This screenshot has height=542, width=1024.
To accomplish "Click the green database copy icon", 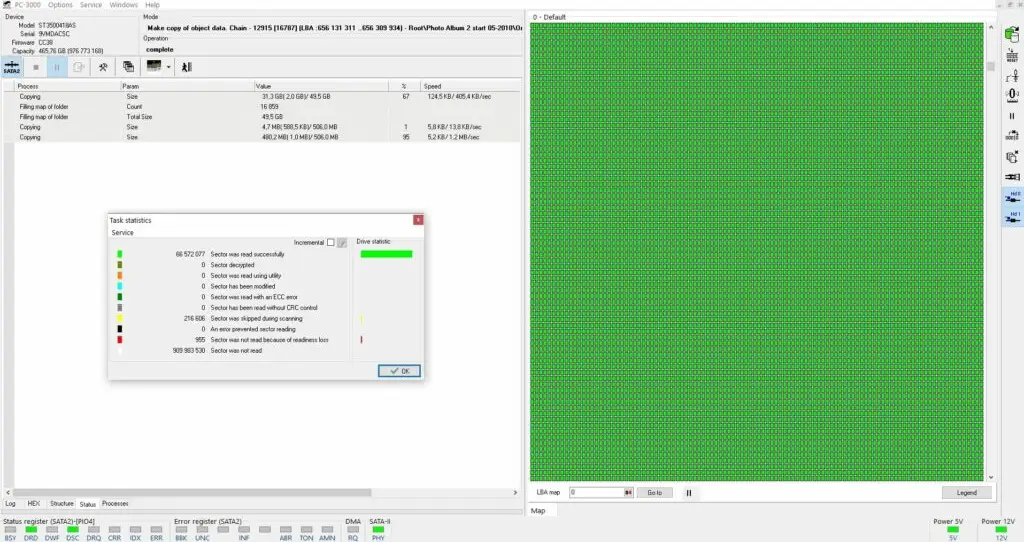I will (x=1012, y=34).
